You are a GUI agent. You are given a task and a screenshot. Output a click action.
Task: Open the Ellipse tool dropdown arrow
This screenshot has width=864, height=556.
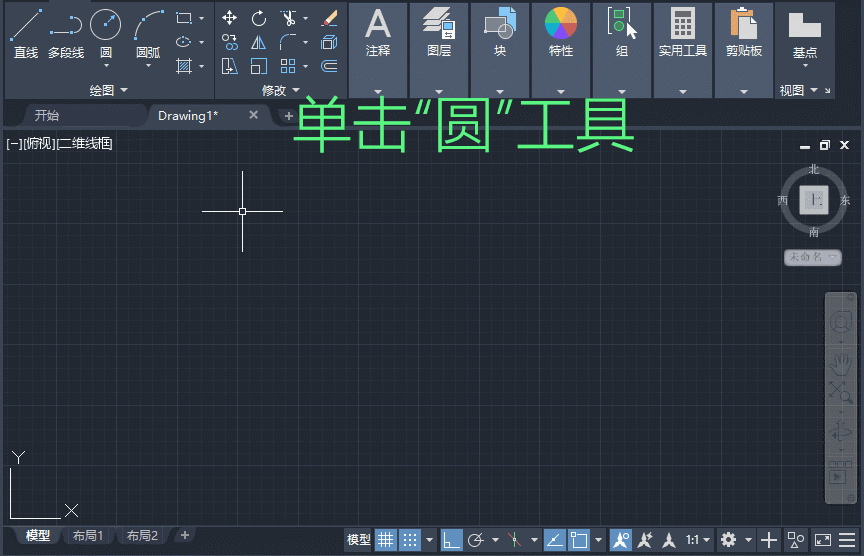[202, 42]
